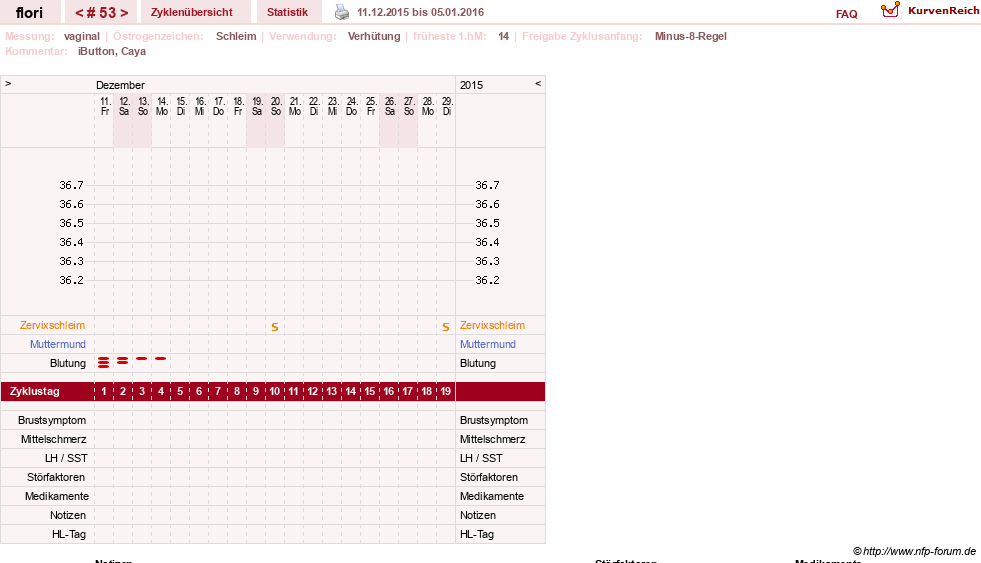Go to previous cycle with the '<' arrow beside #53
981x563 pixels.
click(x=79, y=13)
